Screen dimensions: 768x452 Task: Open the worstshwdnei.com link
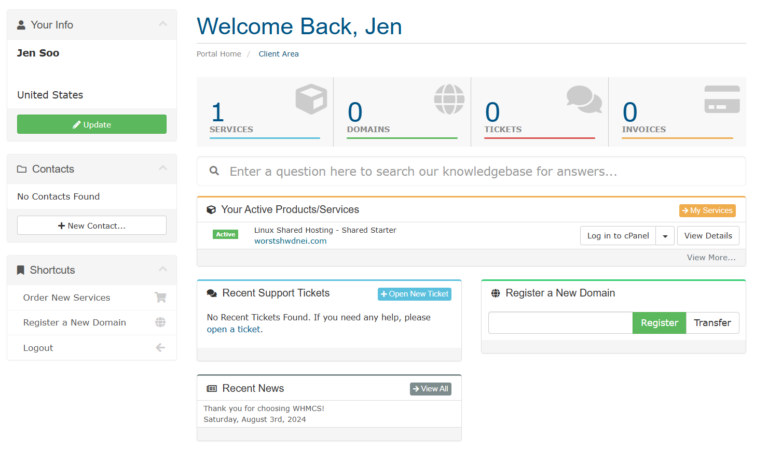(290, 241)
